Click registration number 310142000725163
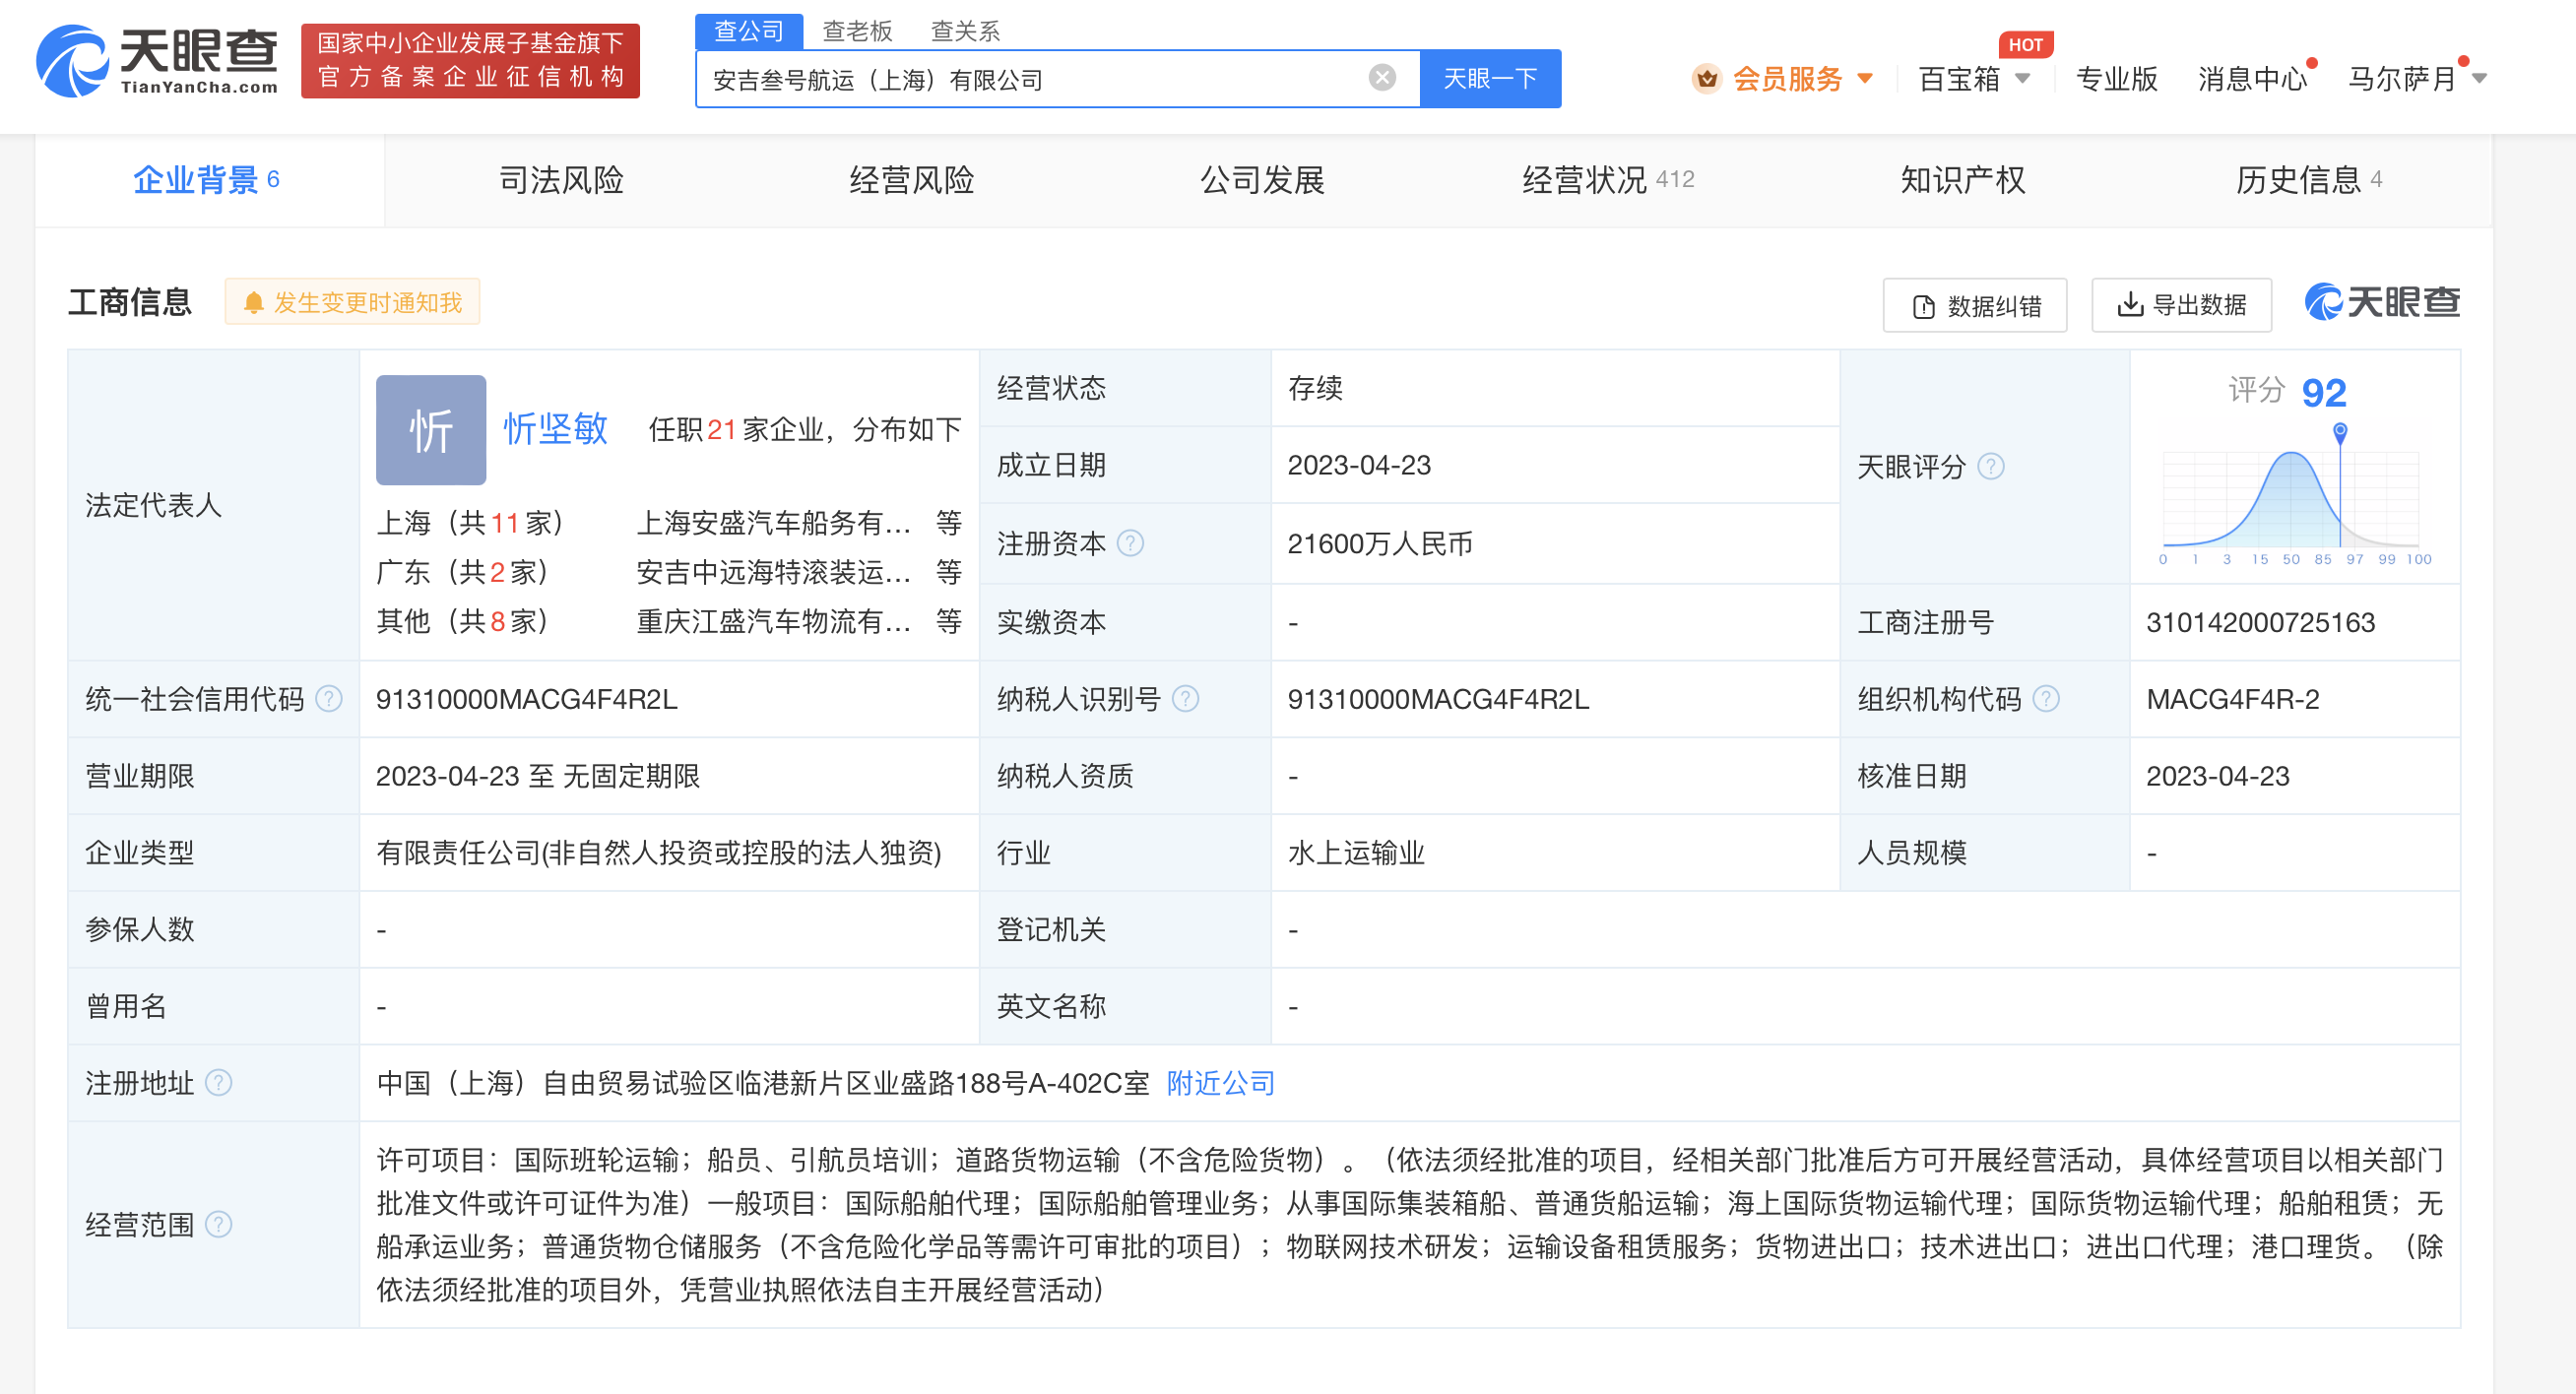Image resolution: width=2576 pixels, height=1394 pixels. point(2260,622)
